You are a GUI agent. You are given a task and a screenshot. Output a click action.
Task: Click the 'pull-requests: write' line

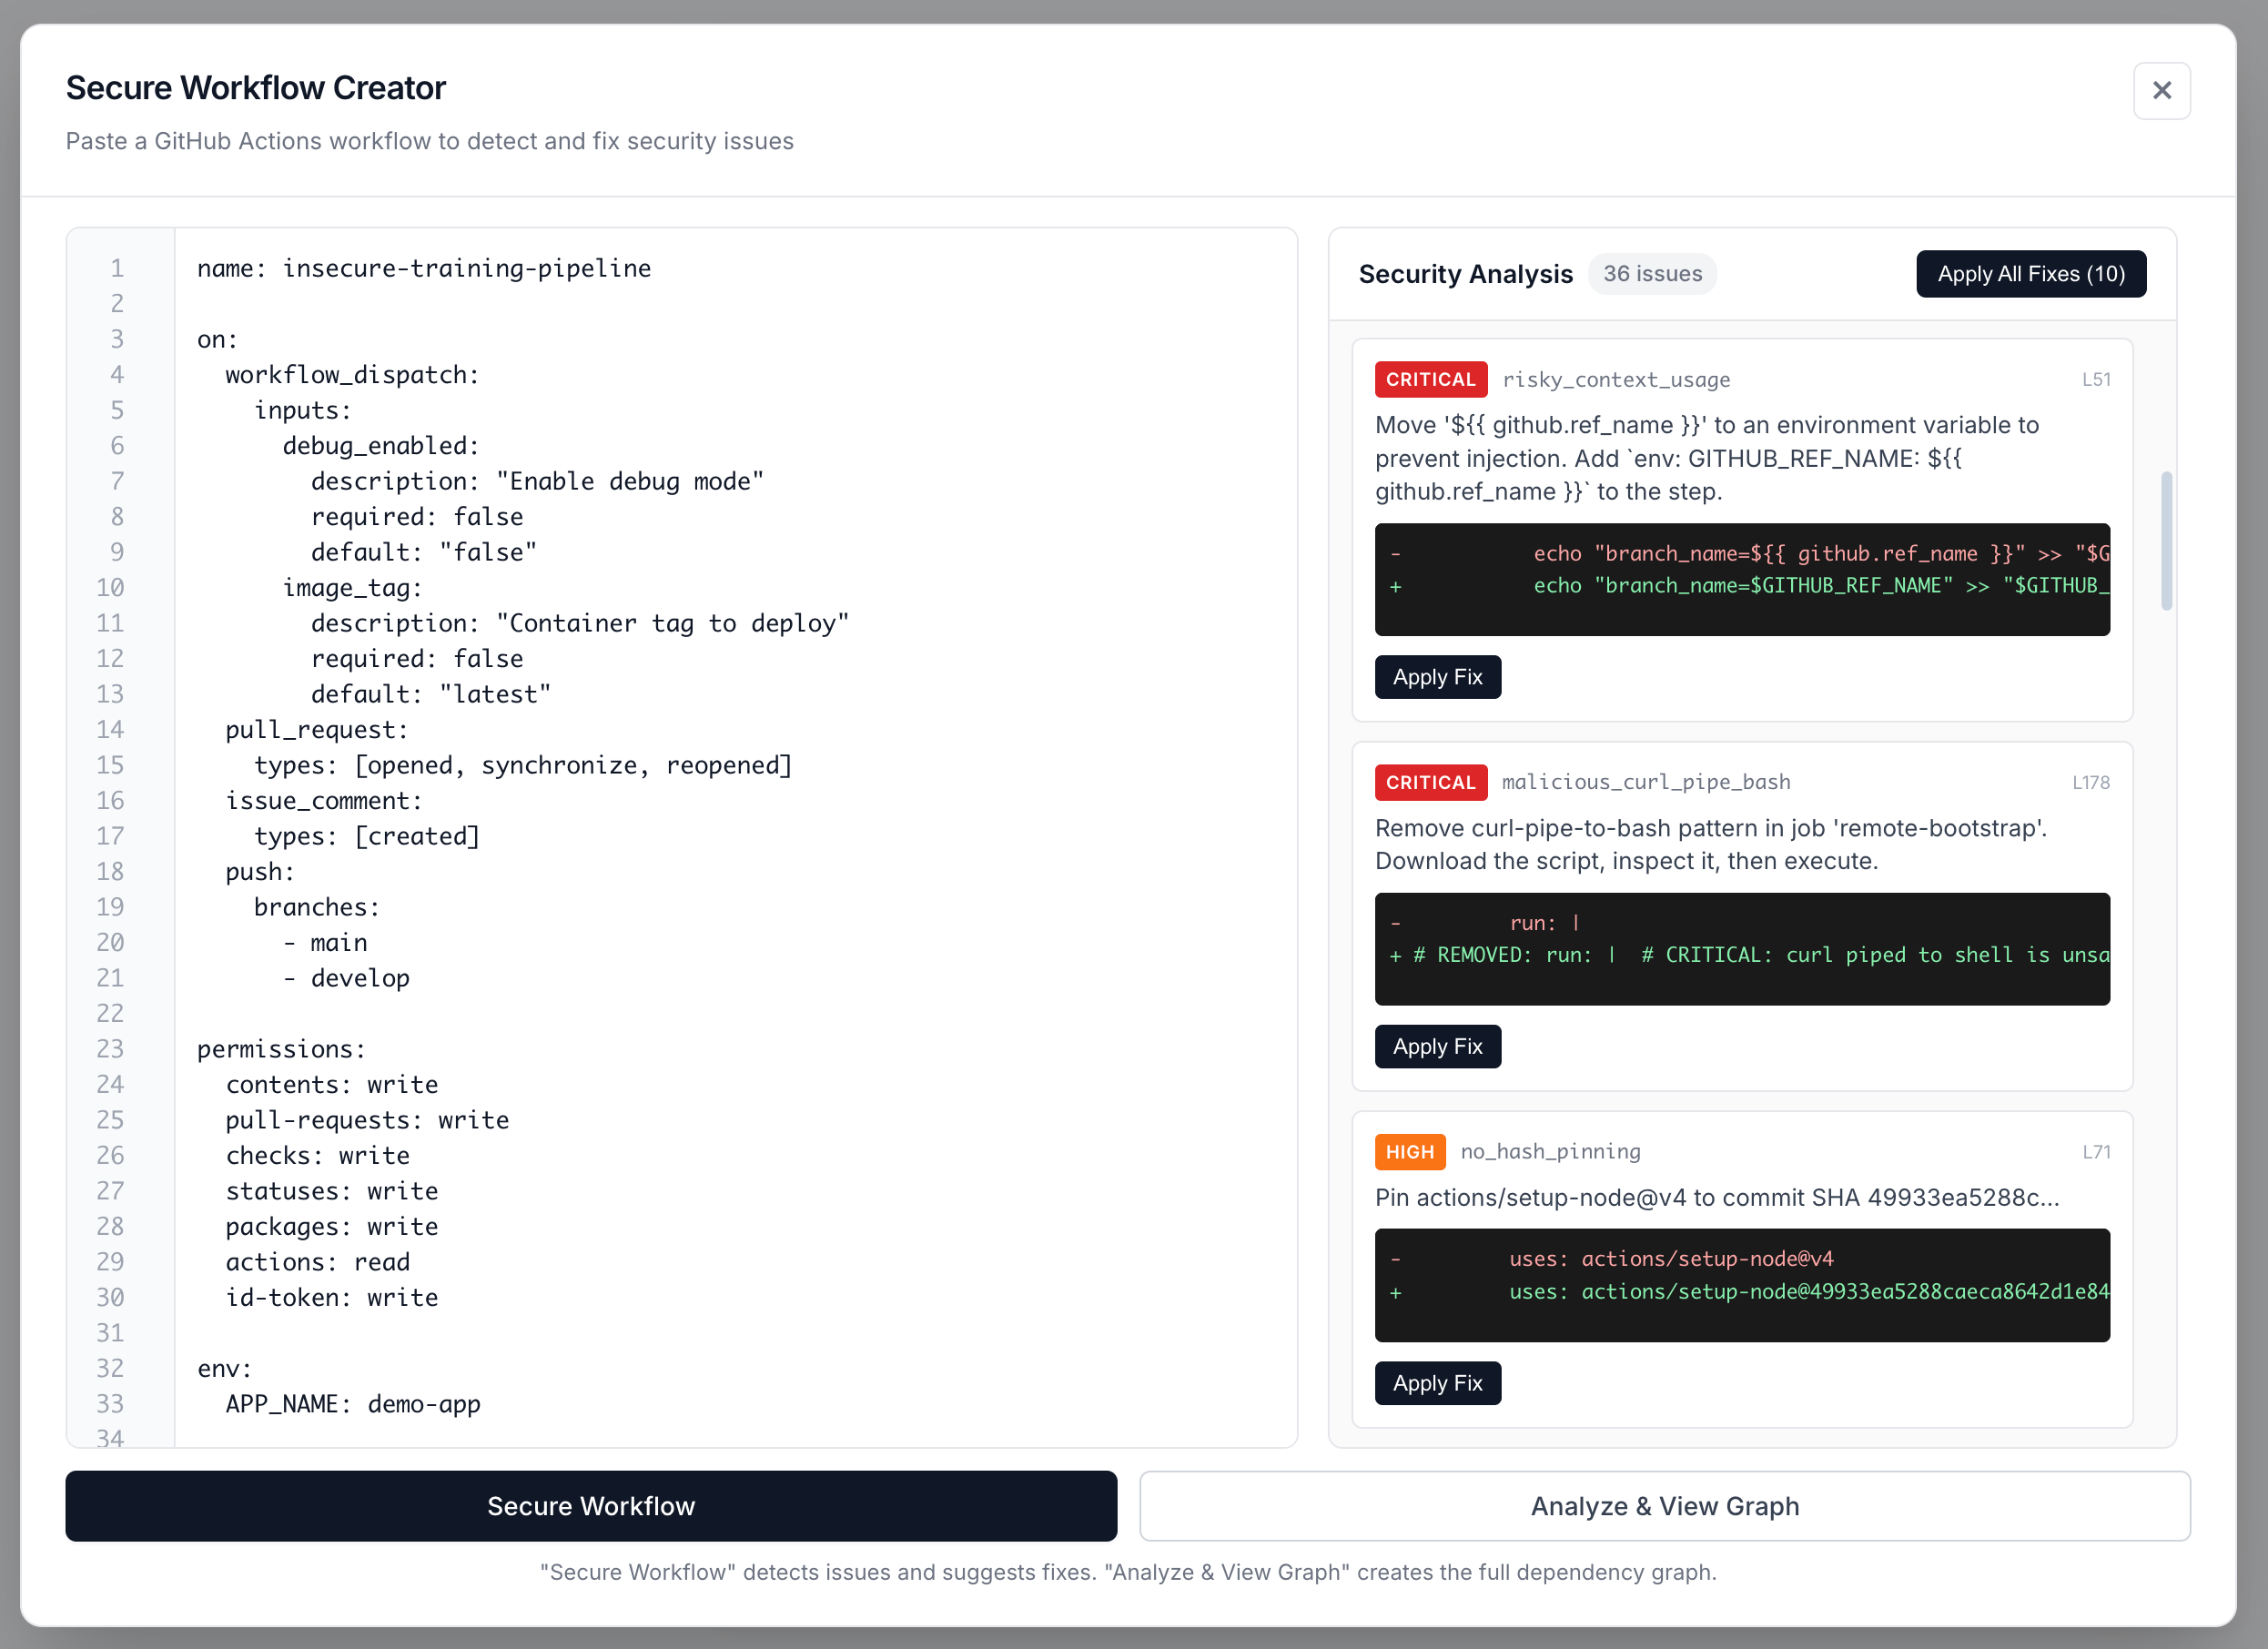[367, 1120]
